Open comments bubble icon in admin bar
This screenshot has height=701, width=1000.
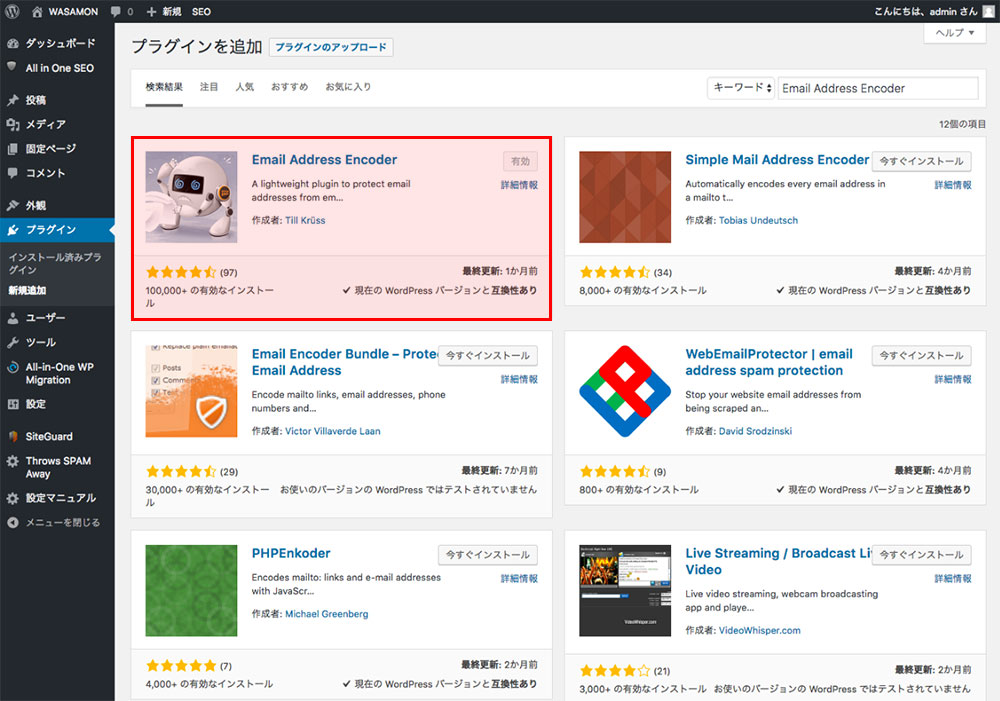[x=115, y=11]
